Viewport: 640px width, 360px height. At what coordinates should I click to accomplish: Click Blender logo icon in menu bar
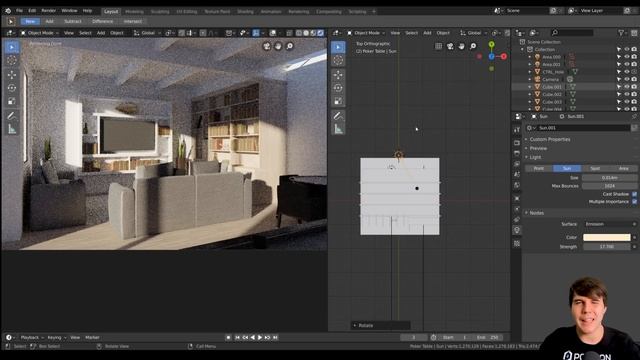coord(8,11)
